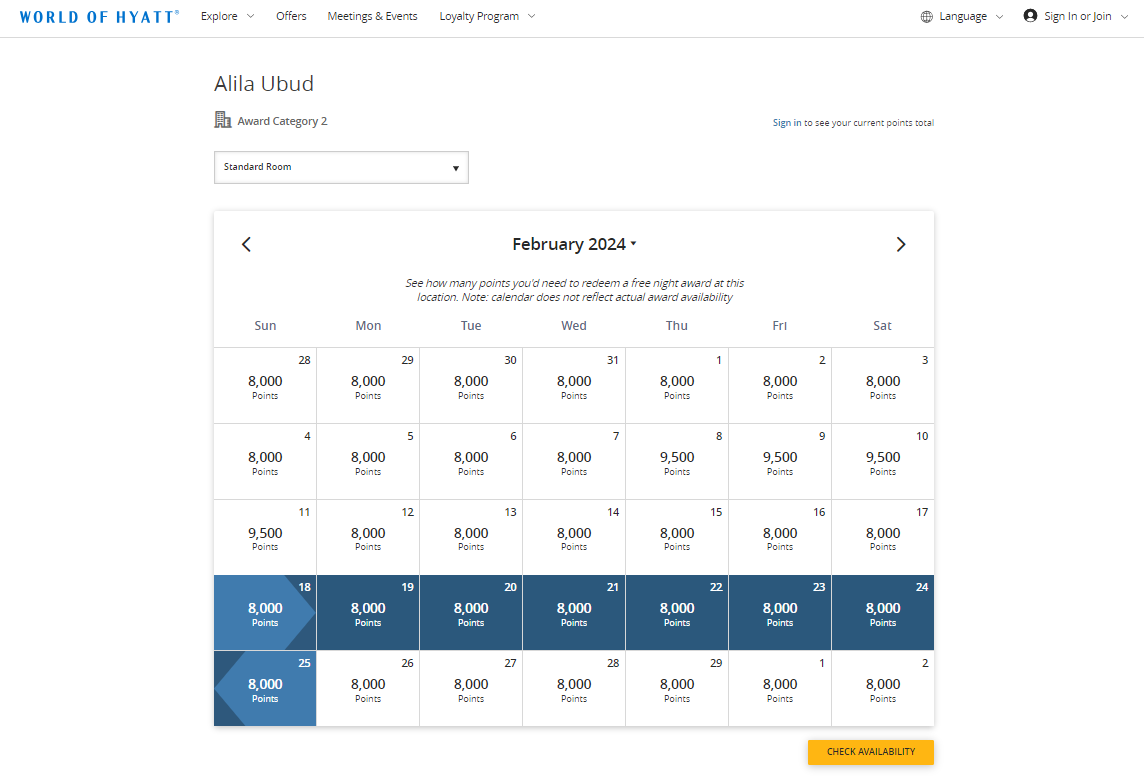Advance to next month with the right chevron
Image resolution: width=1144 pixels, height=781 pixels.
[900, 243]
